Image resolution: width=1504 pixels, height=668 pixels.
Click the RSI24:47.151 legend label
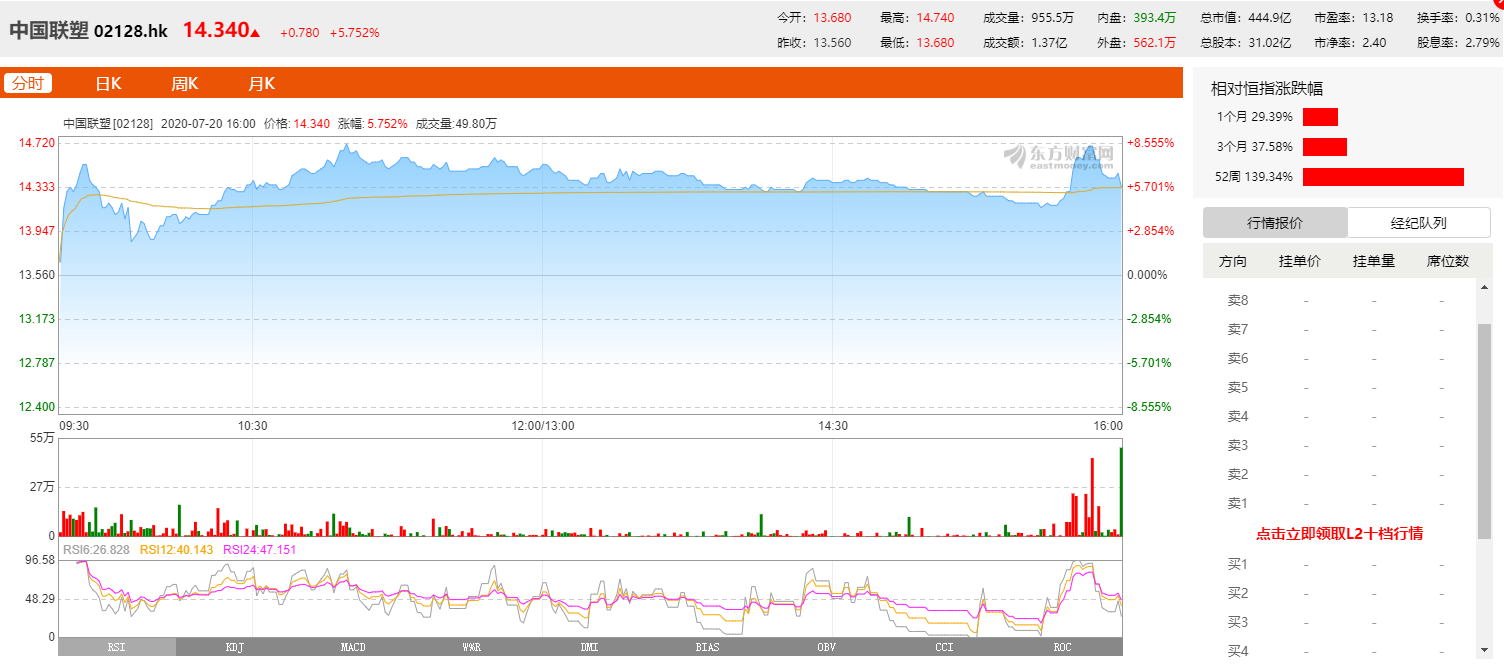[x=260, y=550]
